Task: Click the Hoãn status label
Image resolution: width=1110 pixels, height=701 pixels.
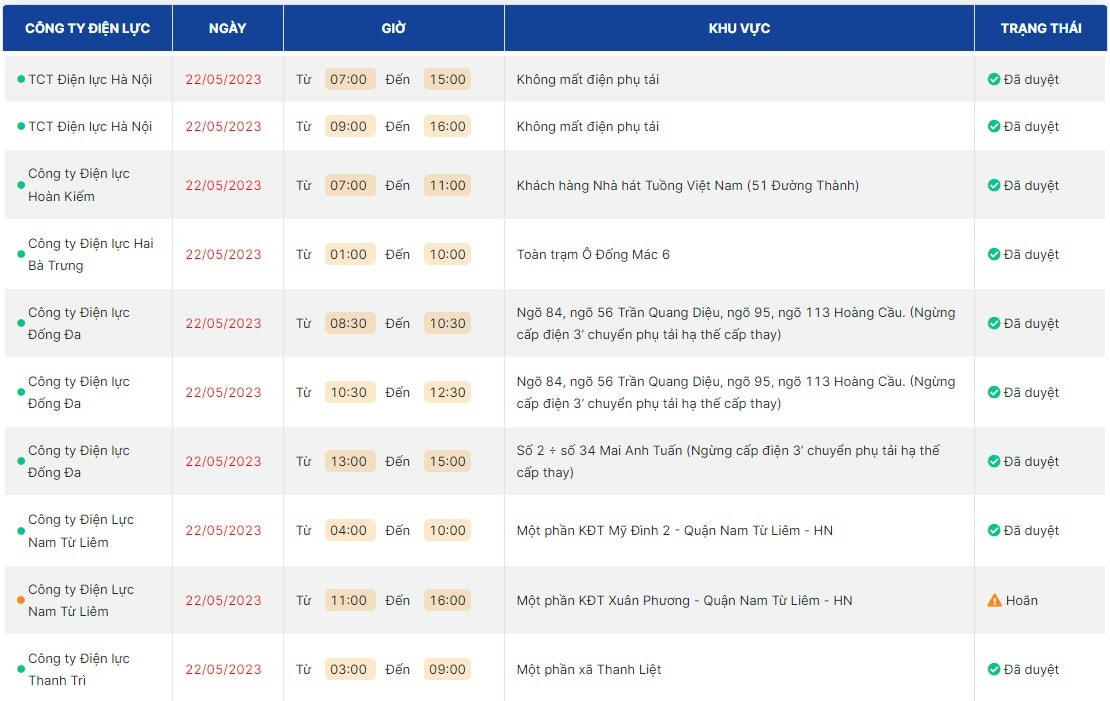Action: [x=1021, y=601]
